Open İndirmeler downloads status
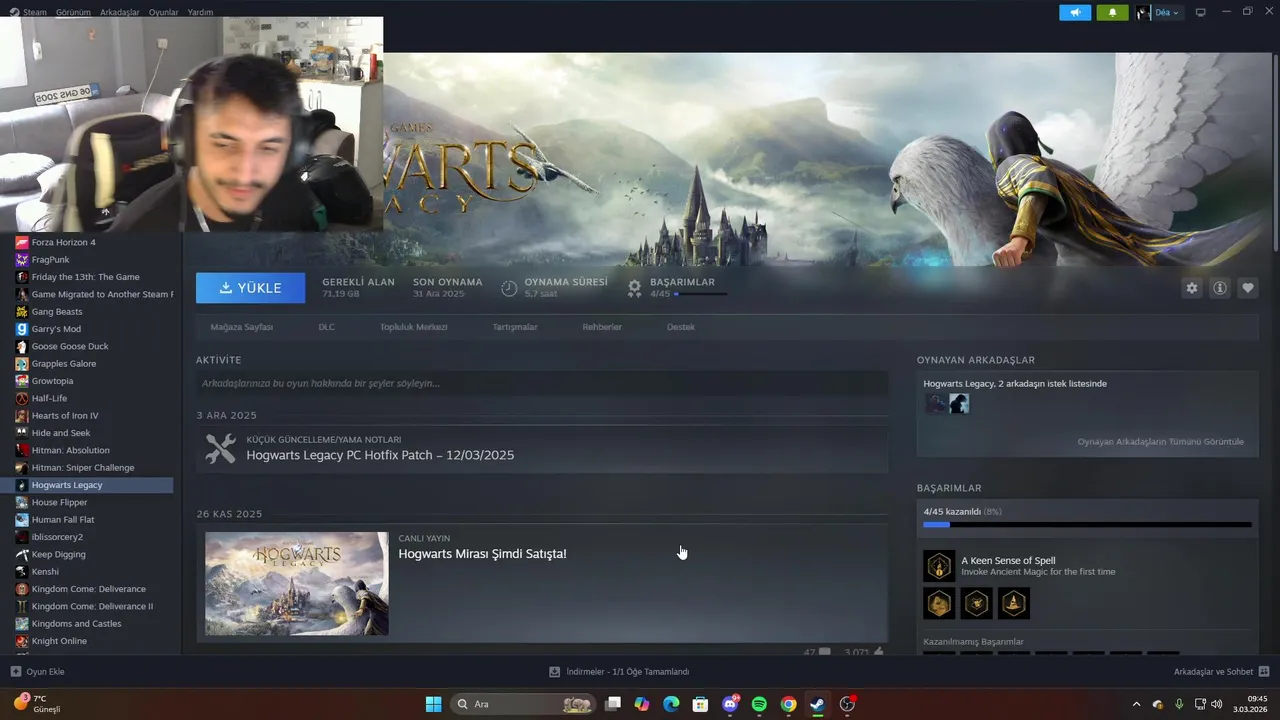This screenshot has height=720, width=1280. (620, 672)
